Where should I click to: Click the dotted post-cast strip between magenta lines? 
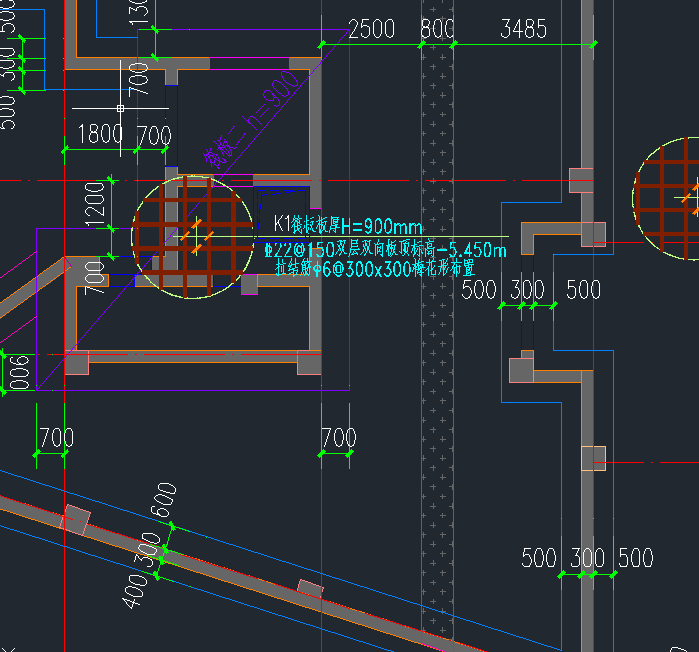(437, 325)
